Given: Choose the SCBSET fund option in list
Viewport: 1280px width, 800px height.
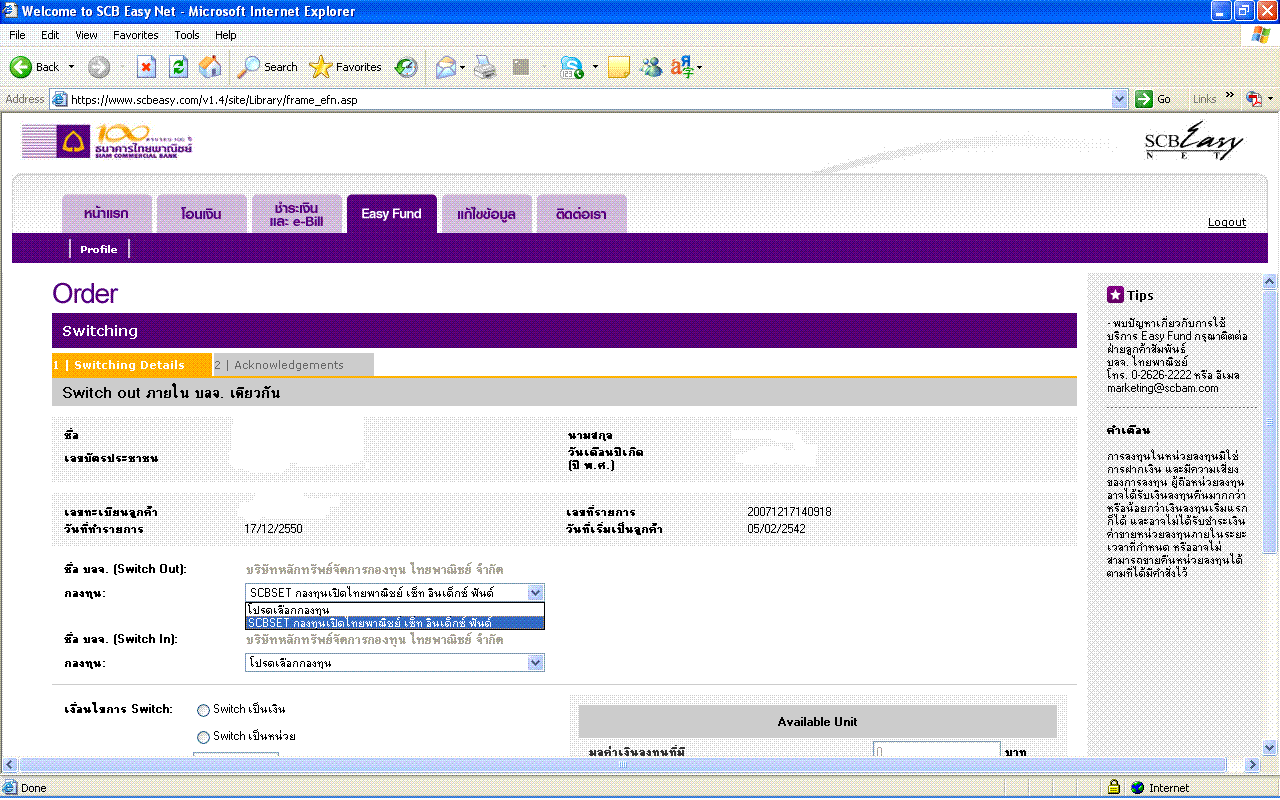Looking at the screenshot, I should coord(395,623).
